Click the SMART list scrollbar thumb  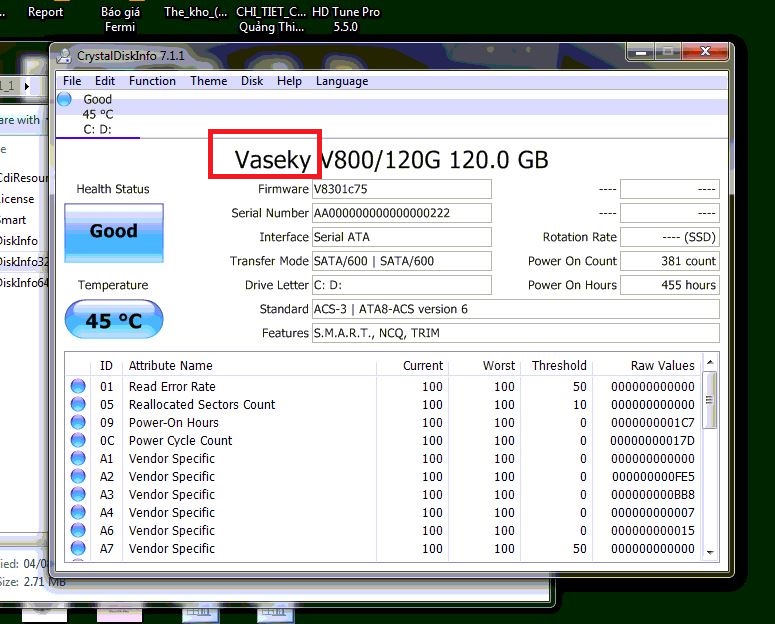710,400
